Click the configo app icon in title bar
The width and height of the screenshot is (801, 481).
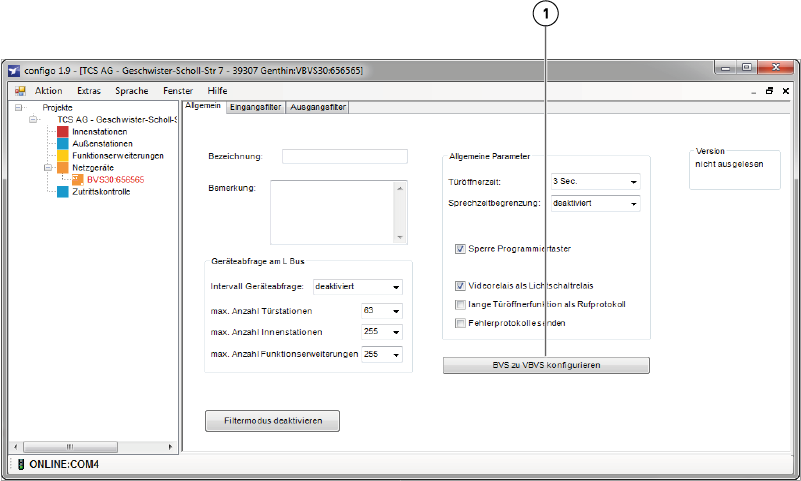click(14, 71)
